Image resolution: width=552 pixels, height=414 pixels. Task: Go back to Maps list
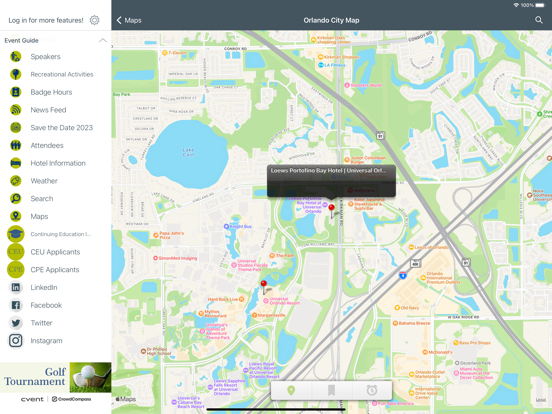(x=129, y=20)
